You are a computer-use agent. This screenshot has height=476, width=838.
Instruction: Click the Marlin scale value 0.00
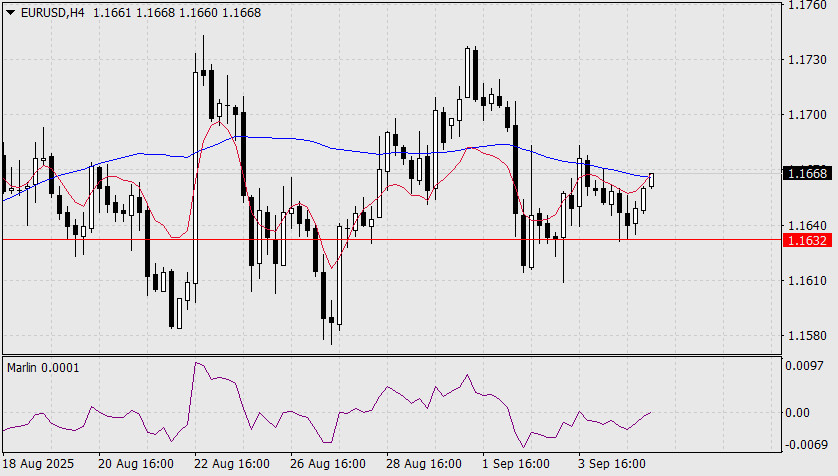(797, 413)
